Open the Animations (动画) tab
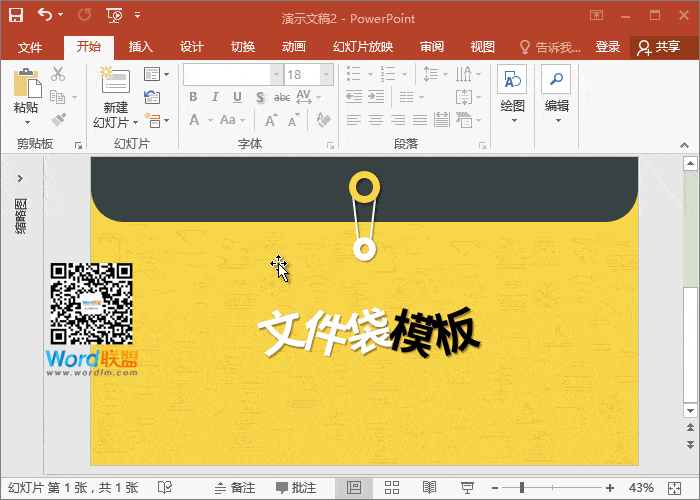700x500 pixels. tap(293, 47)
